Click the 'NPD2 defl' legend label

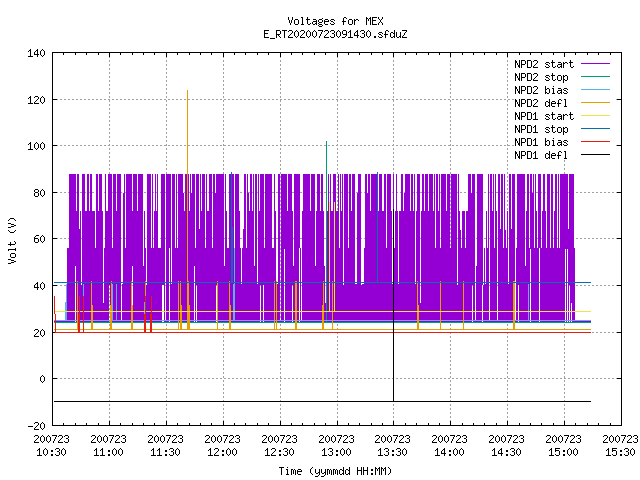(x=541, y=103)
